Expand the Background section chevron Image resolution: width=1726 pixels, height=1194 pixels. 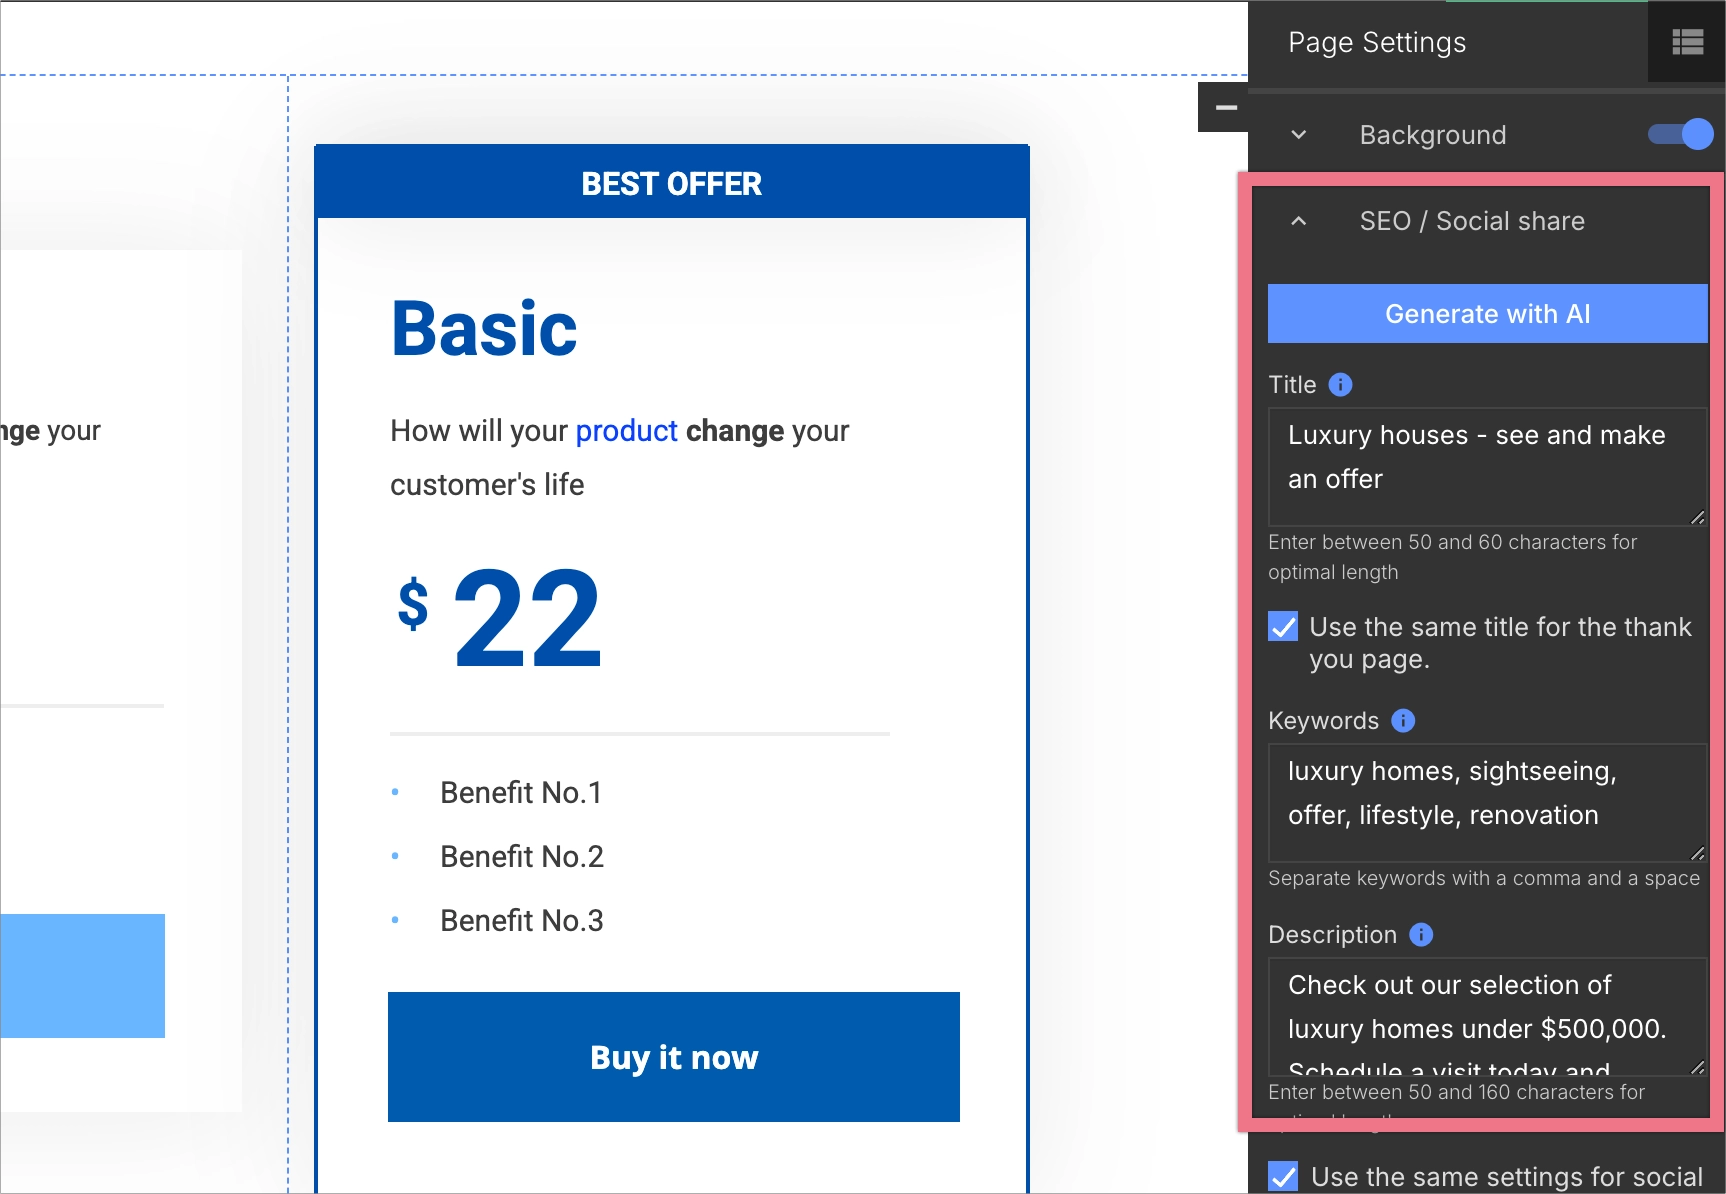coord(1297,134)
